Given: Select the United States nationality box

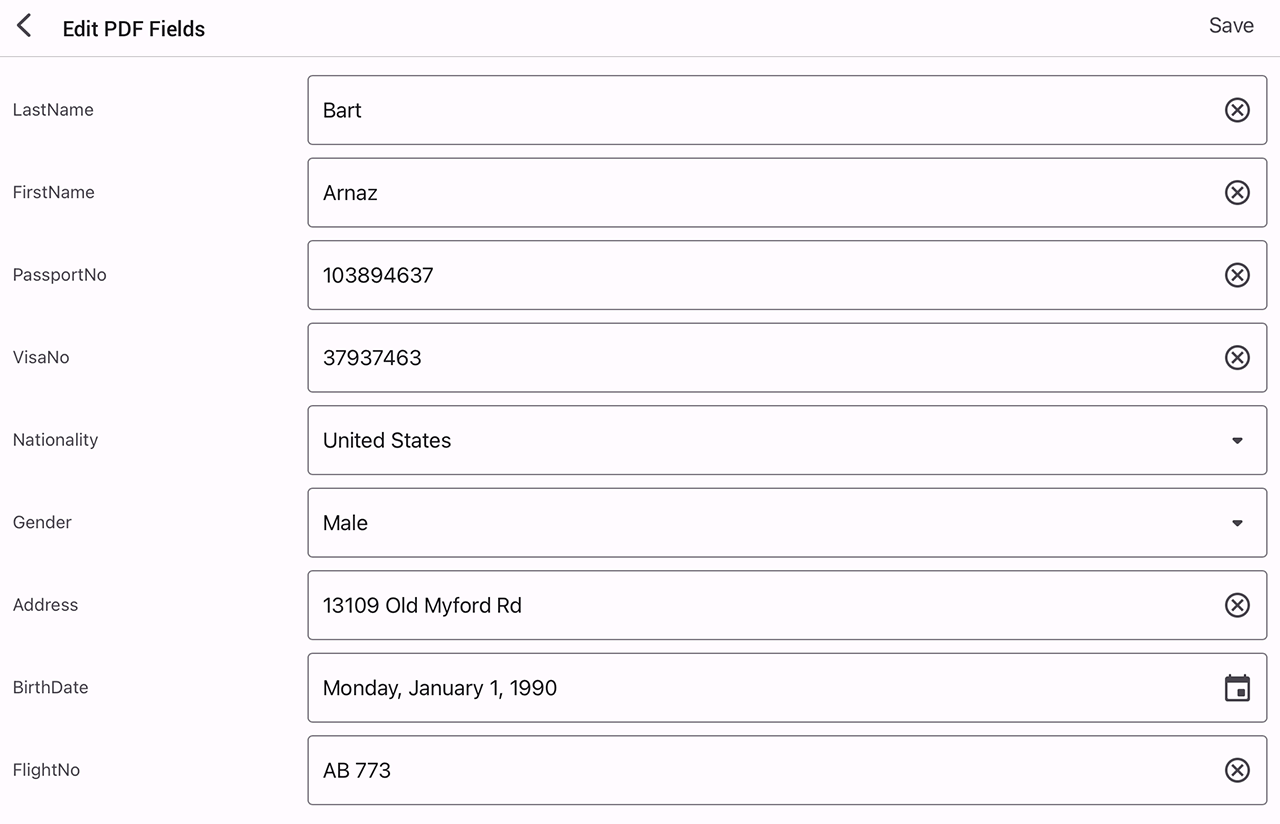Looking at the screenshot, I should 700,440.
